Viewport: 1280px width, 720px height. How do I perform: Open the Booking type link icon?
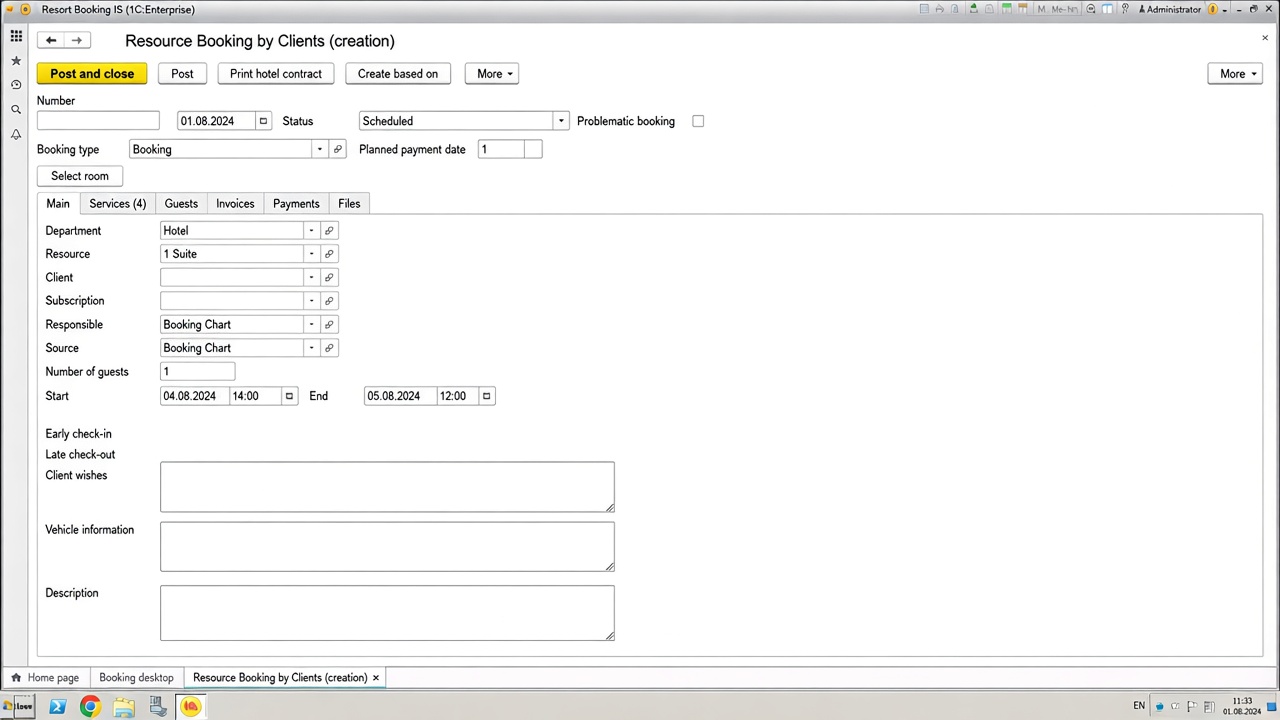point(337,149)
